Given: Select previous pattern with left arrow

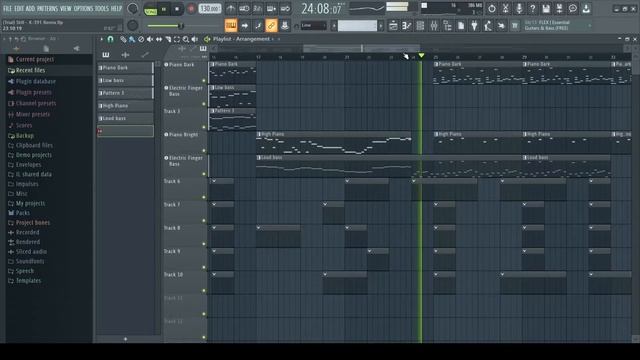Looking at the screenshot, I should point(333,26).
